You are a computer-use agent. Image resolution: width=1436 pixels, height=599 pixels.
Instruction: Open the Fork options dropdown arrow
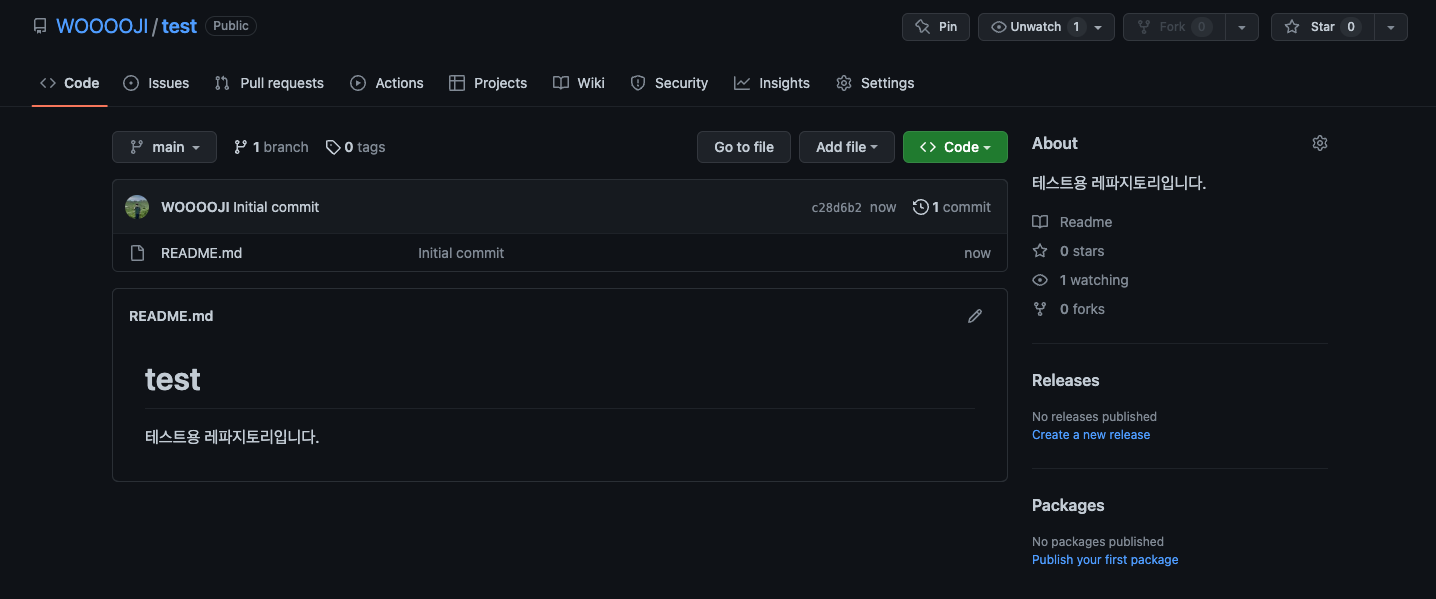pyautogui.click(x=1241, y=27)
